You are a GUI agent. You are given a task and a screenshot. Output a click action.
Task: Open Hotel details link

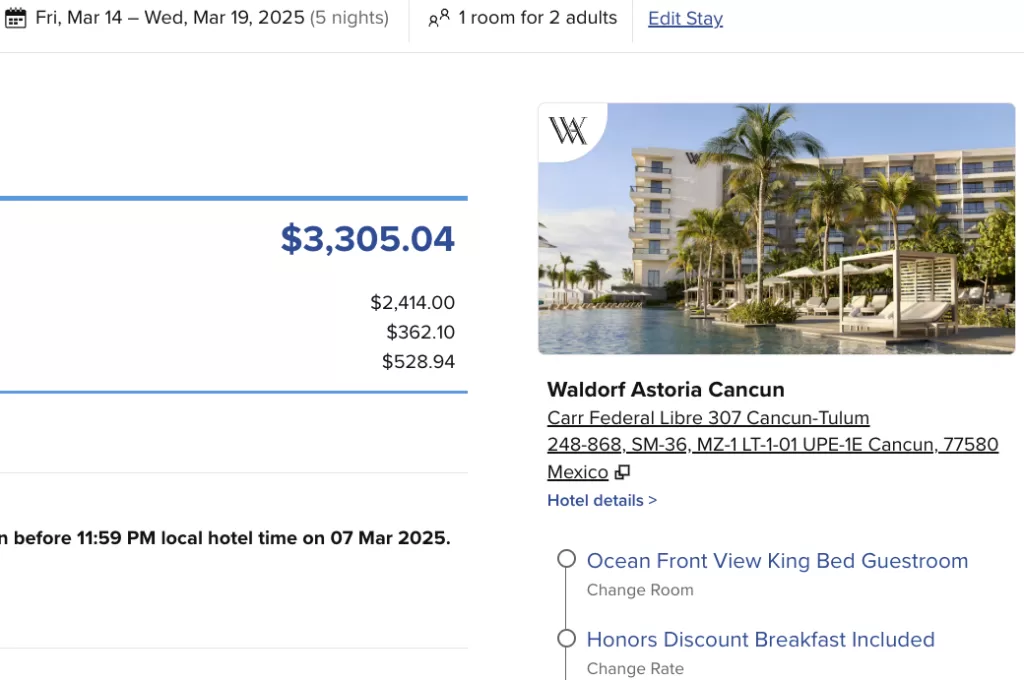(602, 500)
